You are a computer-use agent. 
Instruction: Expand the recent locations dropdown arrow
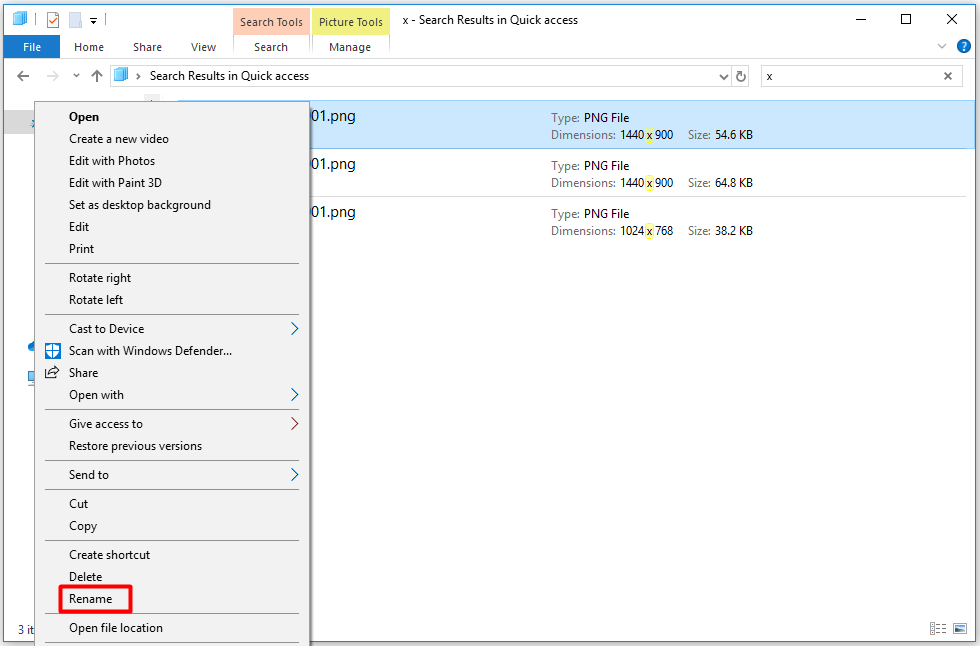coord(76,76)
